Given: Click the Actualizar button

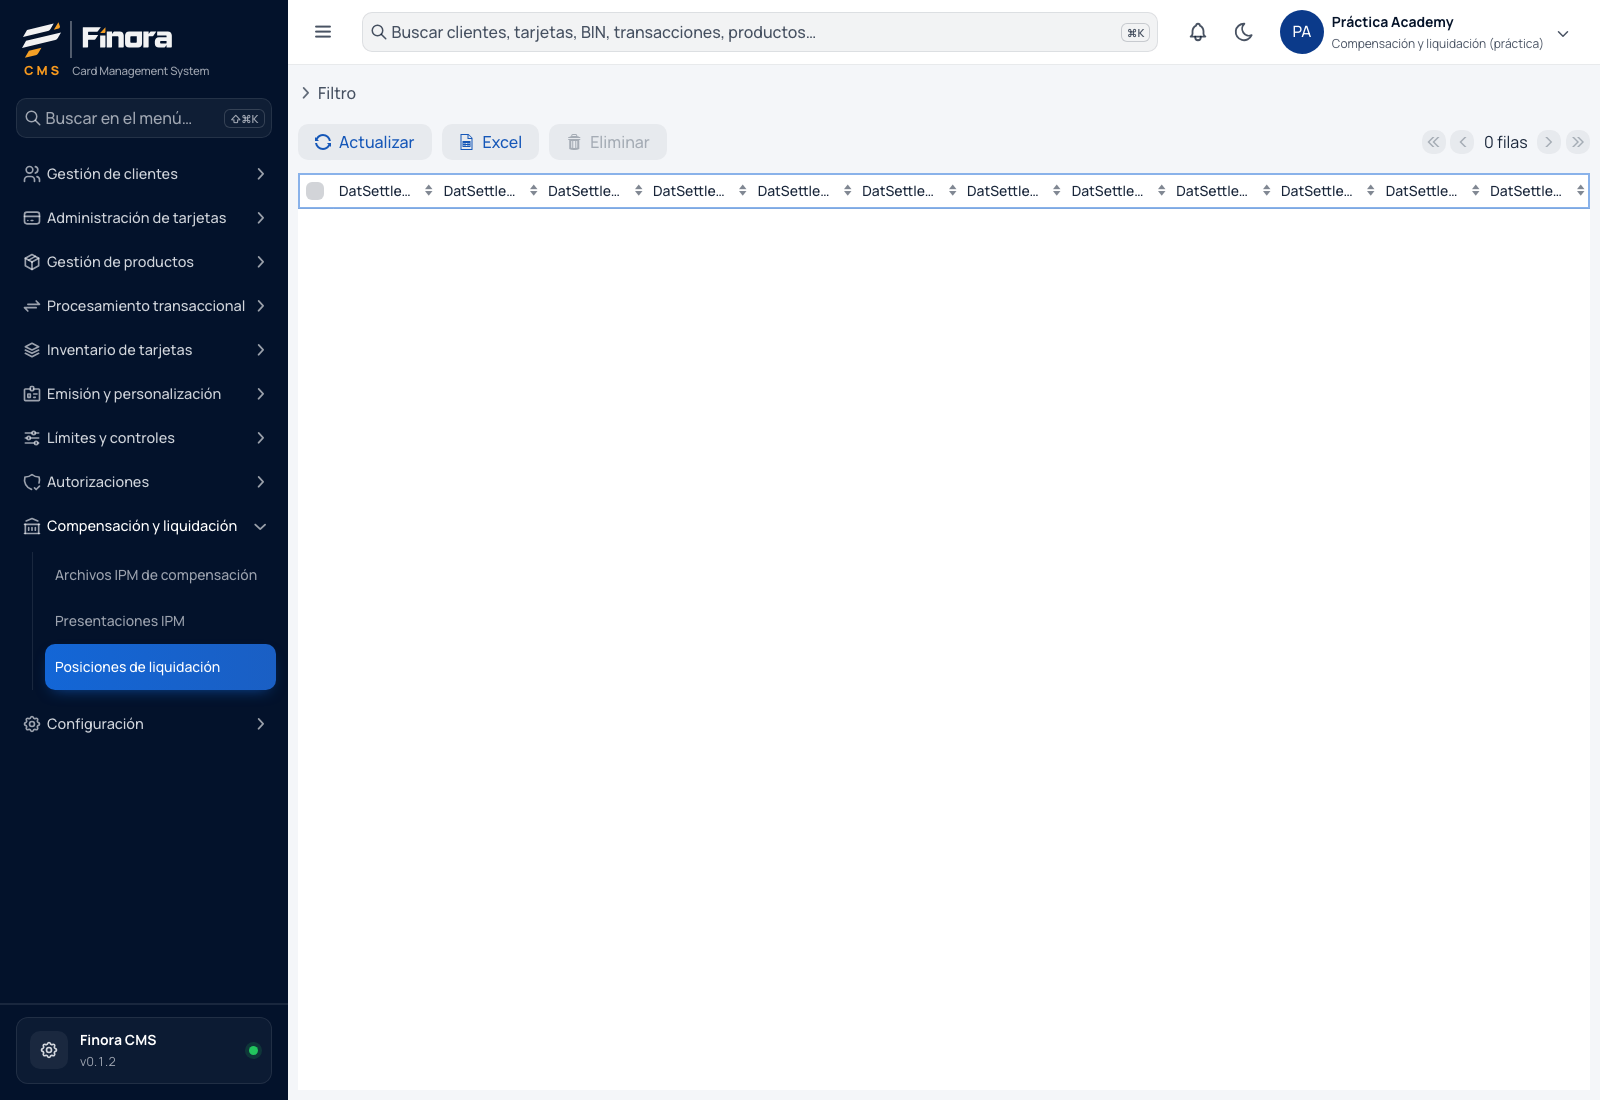Looking at the screenshot, I should point(365,142).
